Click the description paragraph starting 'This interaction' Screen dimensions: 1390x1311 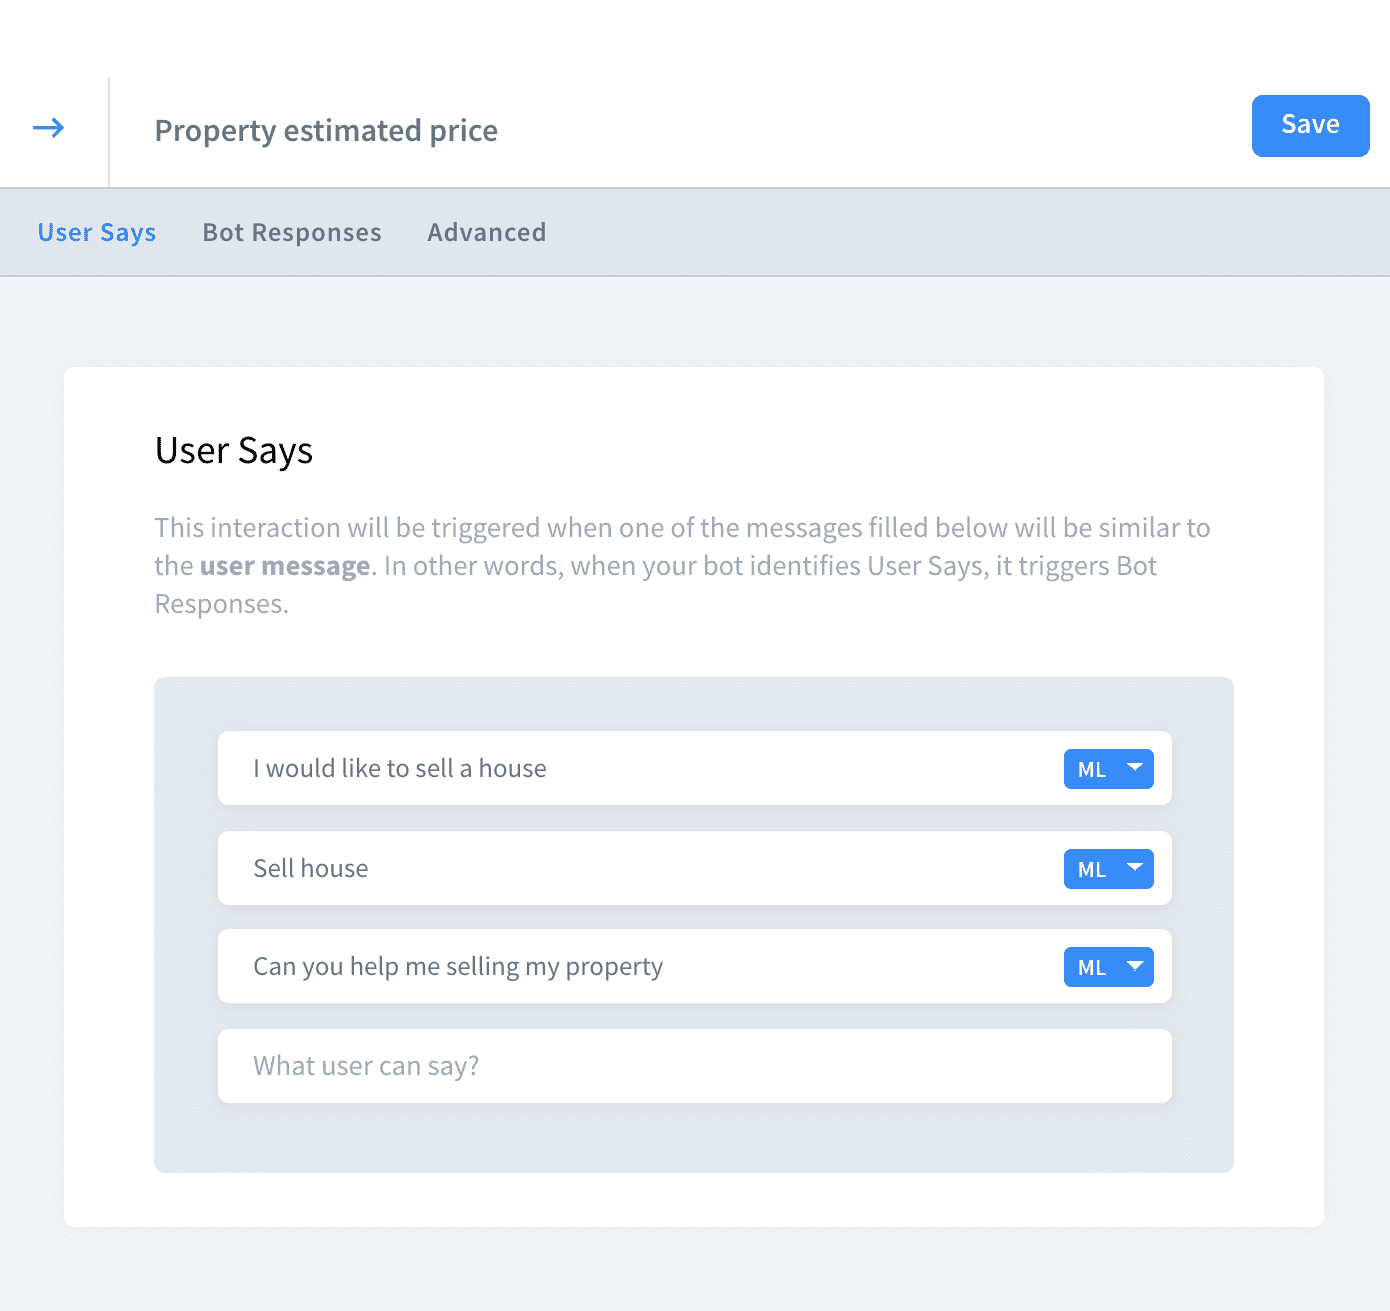click(x=682, y=528)
